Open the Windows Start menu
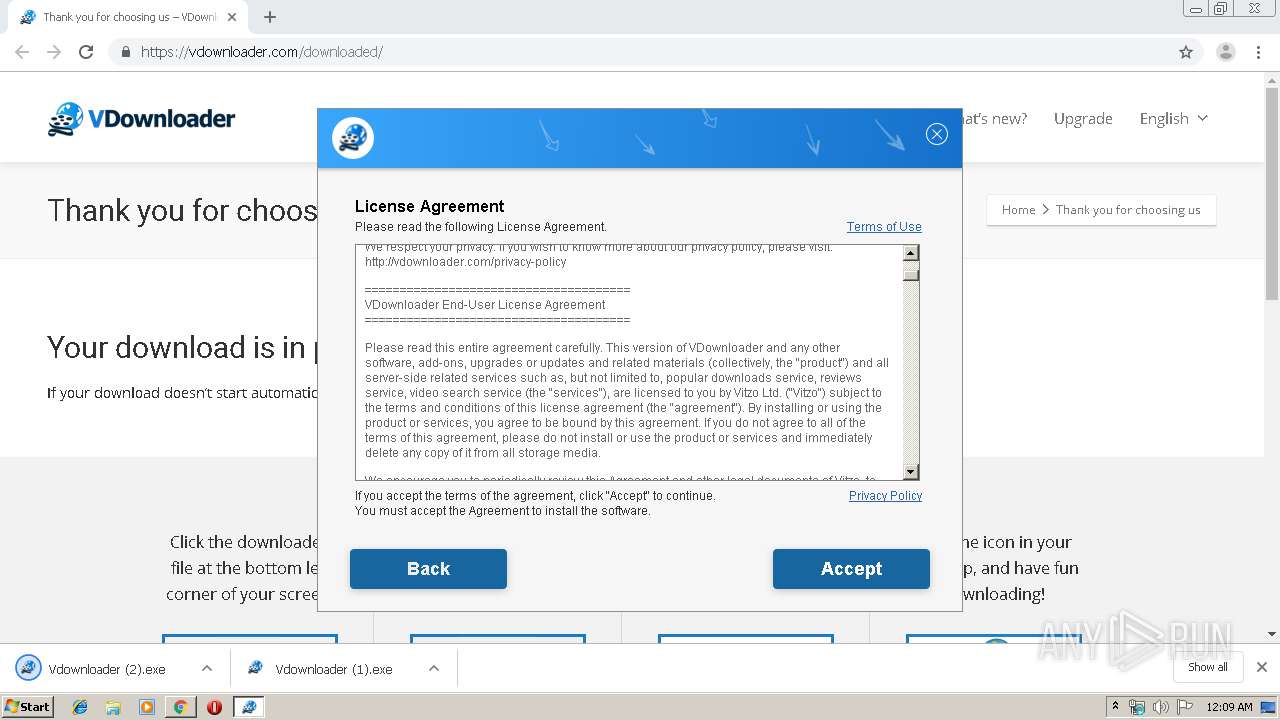This screenshot has height=720, width=1280. pos(28,706)
